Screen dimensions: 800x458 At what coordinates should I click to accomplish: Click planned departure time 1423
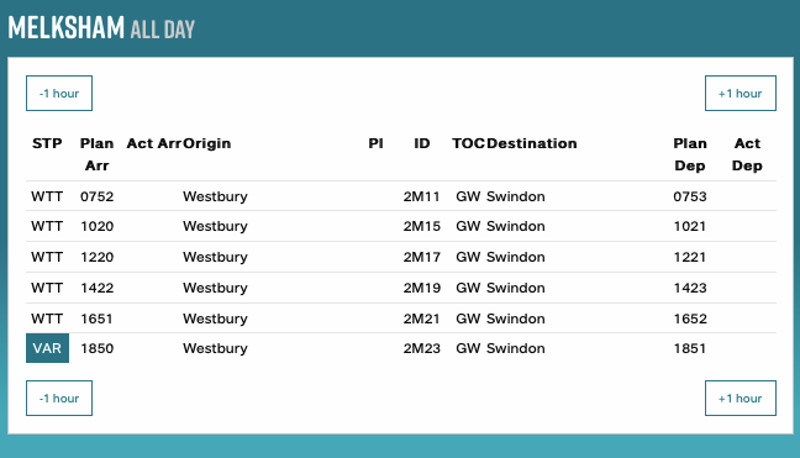point(690,288)
